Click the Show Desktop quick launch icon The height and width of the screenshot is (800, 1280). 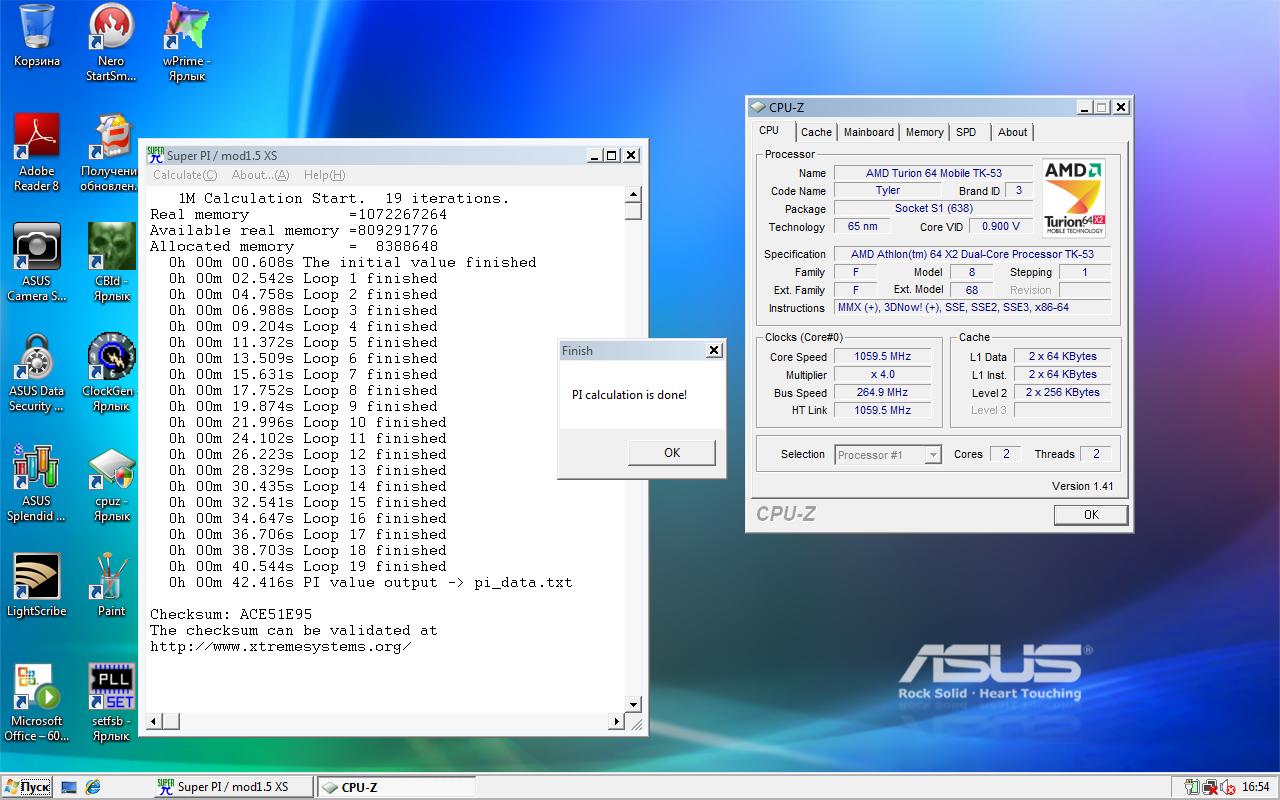point(69,787)
